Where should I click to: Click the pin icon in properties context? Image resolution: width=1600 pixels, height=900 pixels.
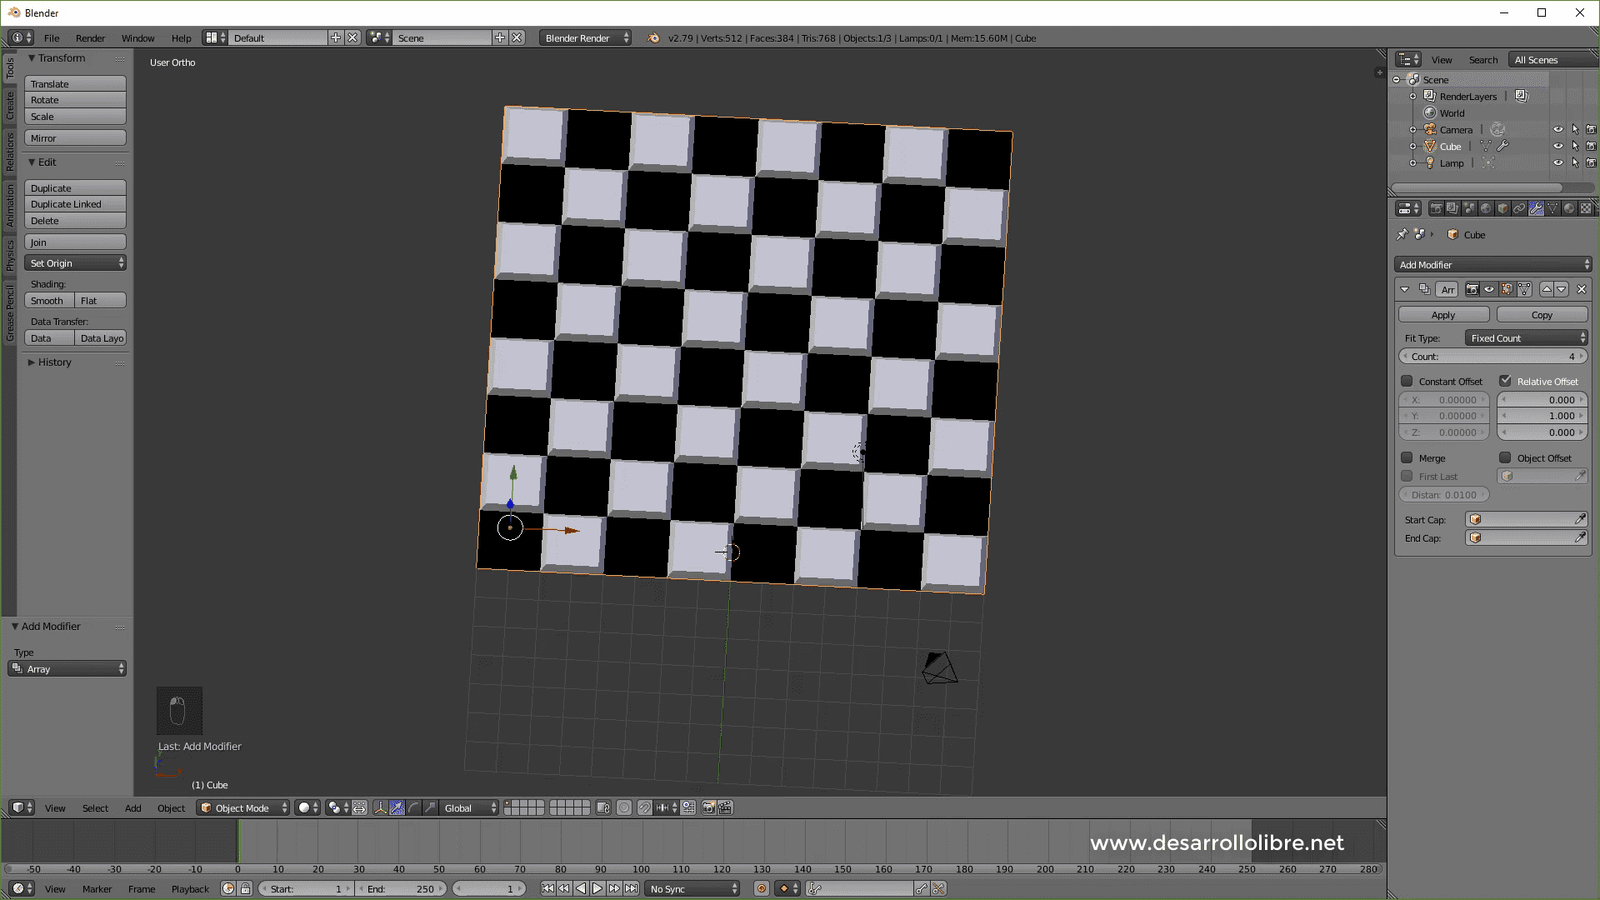(x=1402, y=234)
